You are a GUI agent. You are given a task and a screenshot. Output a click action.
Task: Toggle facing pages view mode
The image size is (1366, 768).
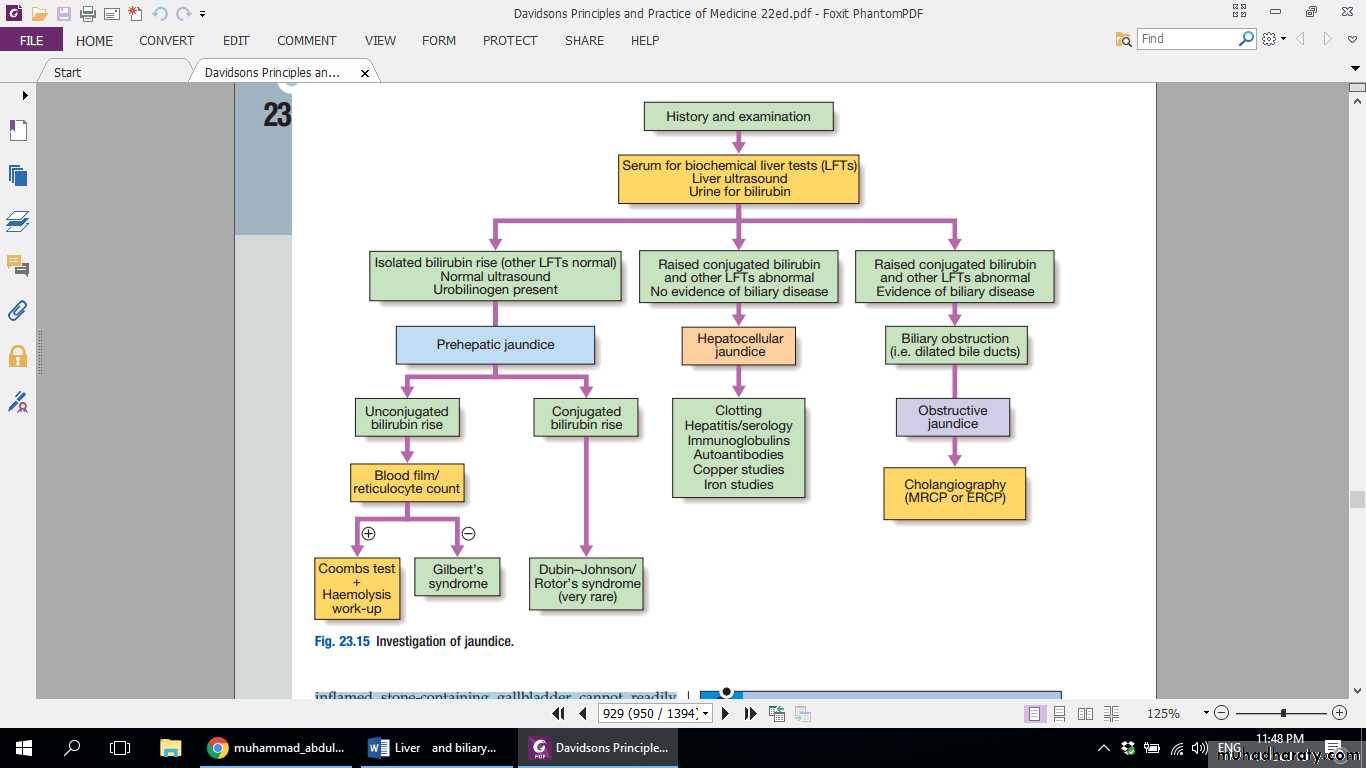(1086, 714)
